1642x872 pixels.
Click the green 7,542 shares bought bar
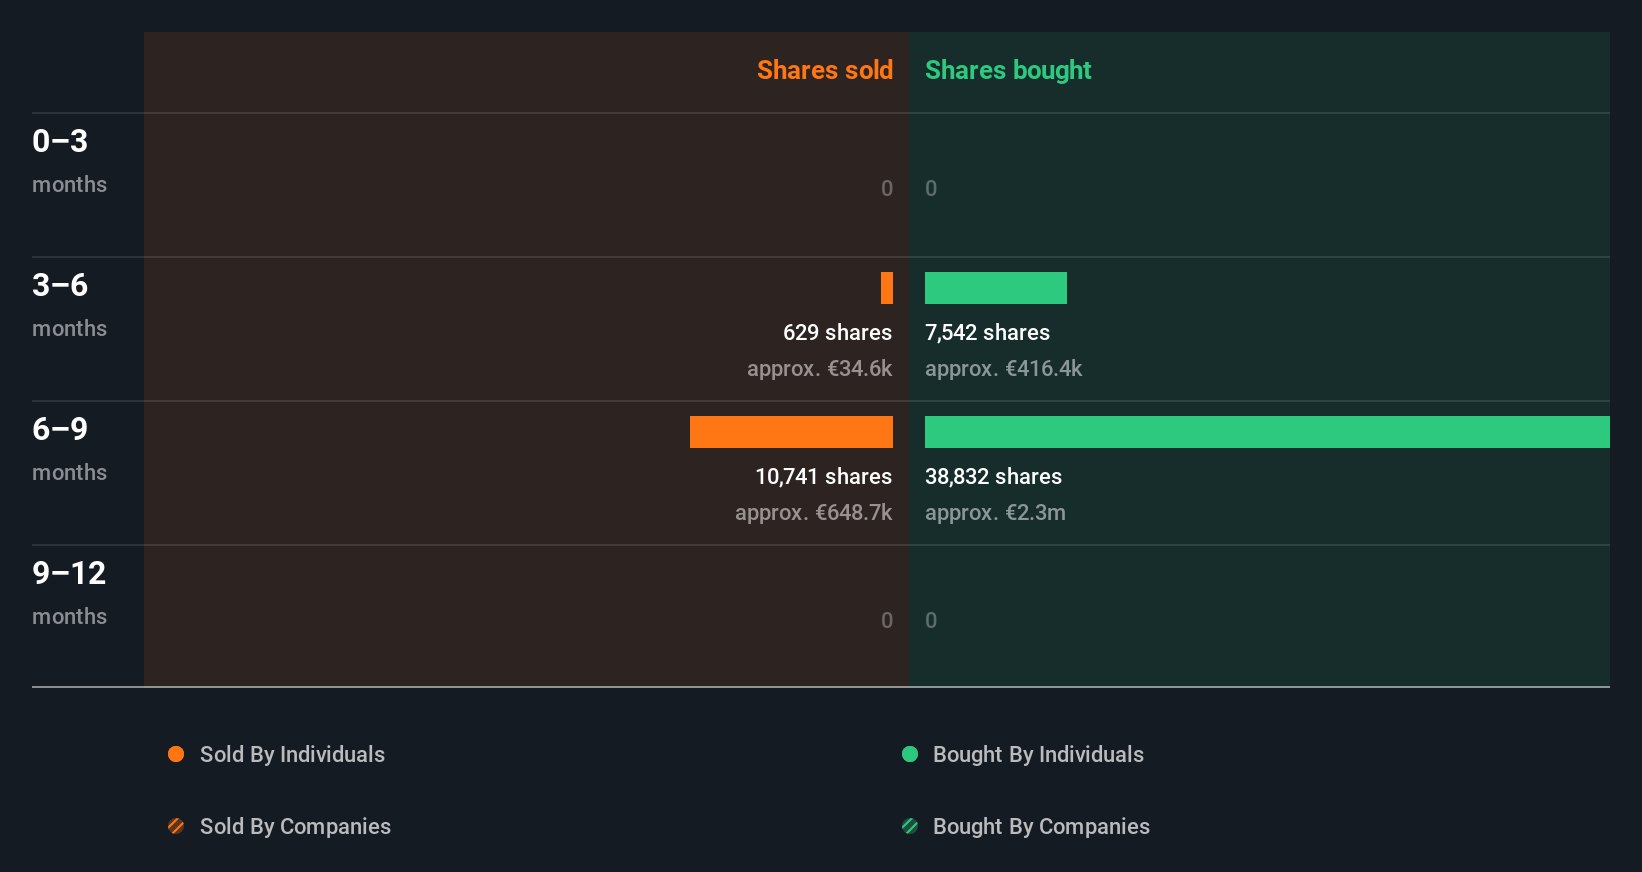click(995, 288)
